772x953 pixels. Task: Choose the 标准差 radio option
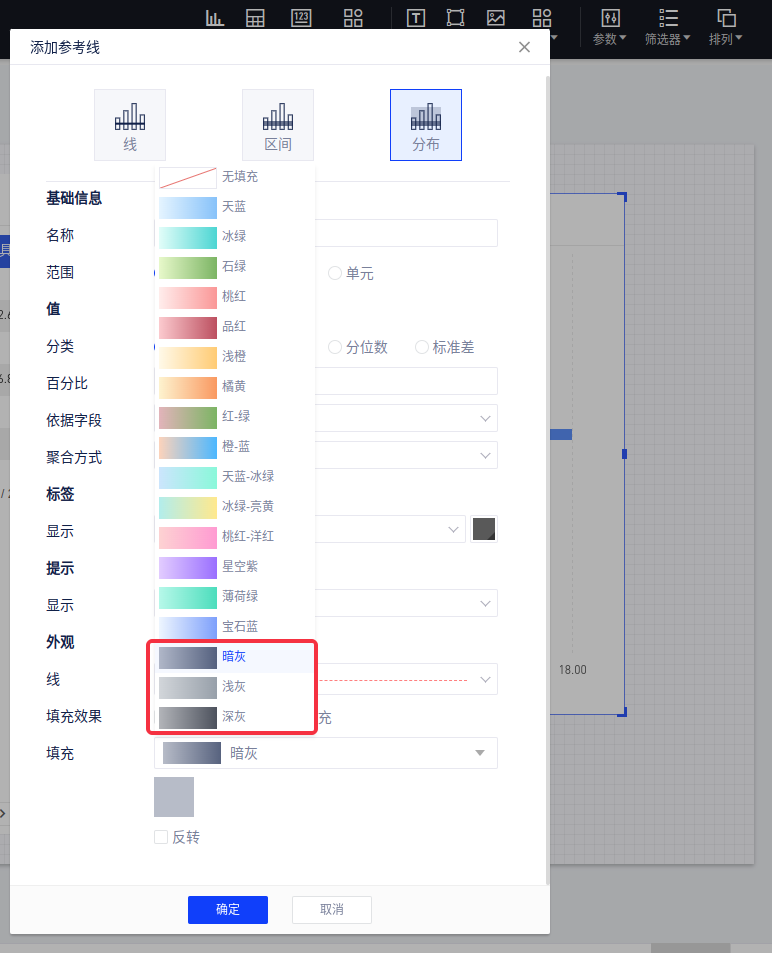coord(422,347)
